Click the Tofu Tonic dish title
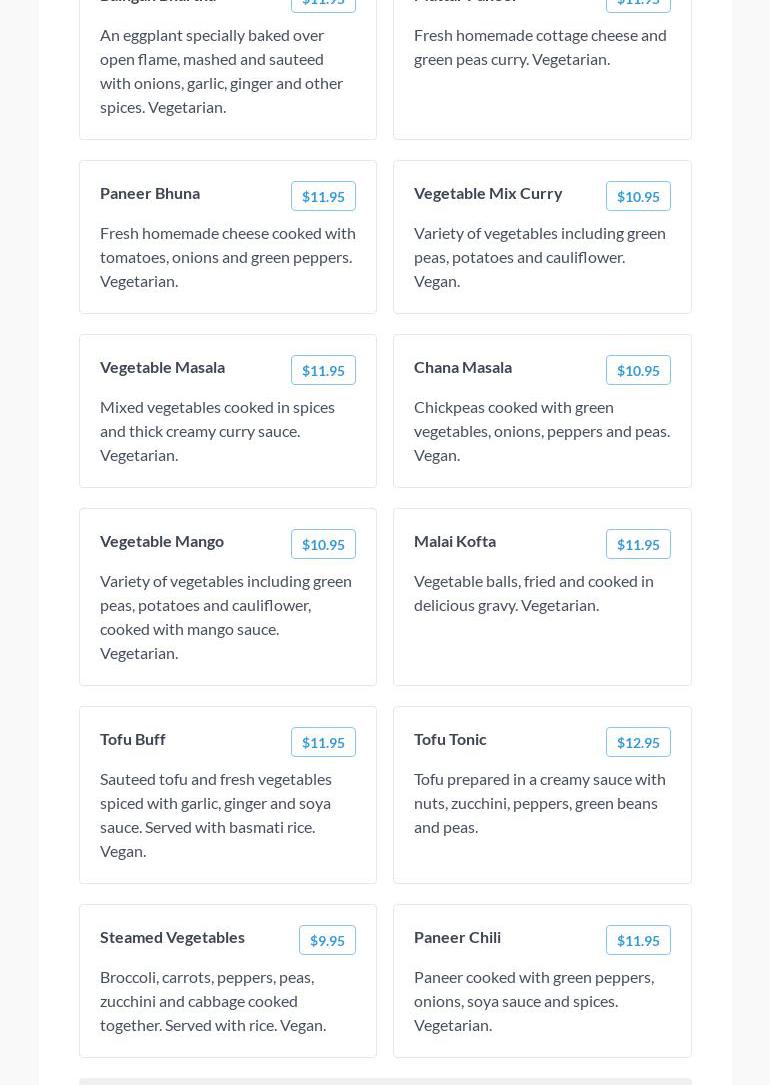The width and height of the screenshot is (770, 1085). pyautogui.click(x=450, y=739)
